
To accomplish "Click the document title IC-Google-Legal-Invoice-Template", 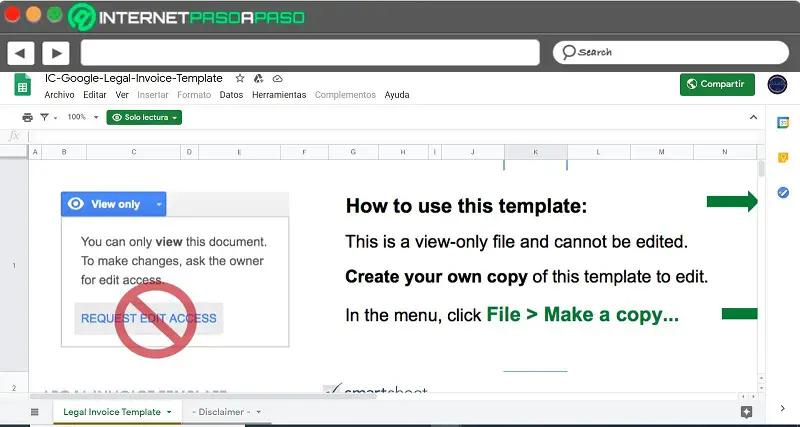I will 134,79.
